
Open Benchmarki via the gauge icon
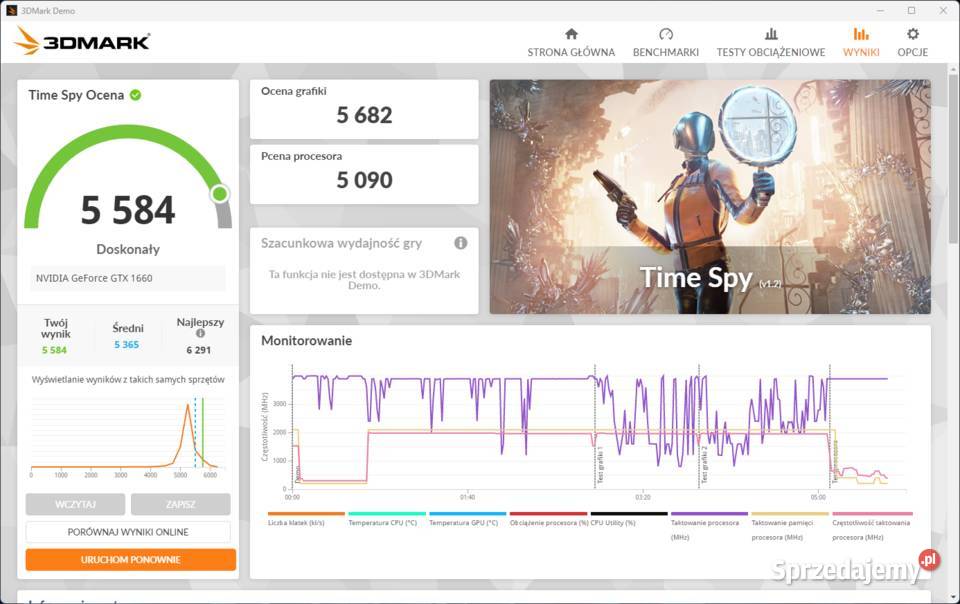666,34
